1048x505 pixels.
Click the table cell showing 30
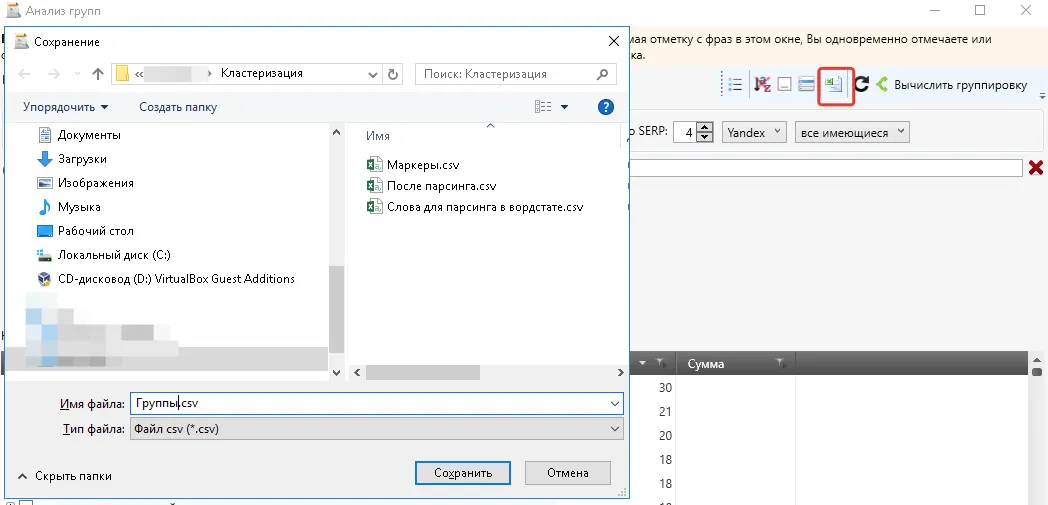(665, 387)
